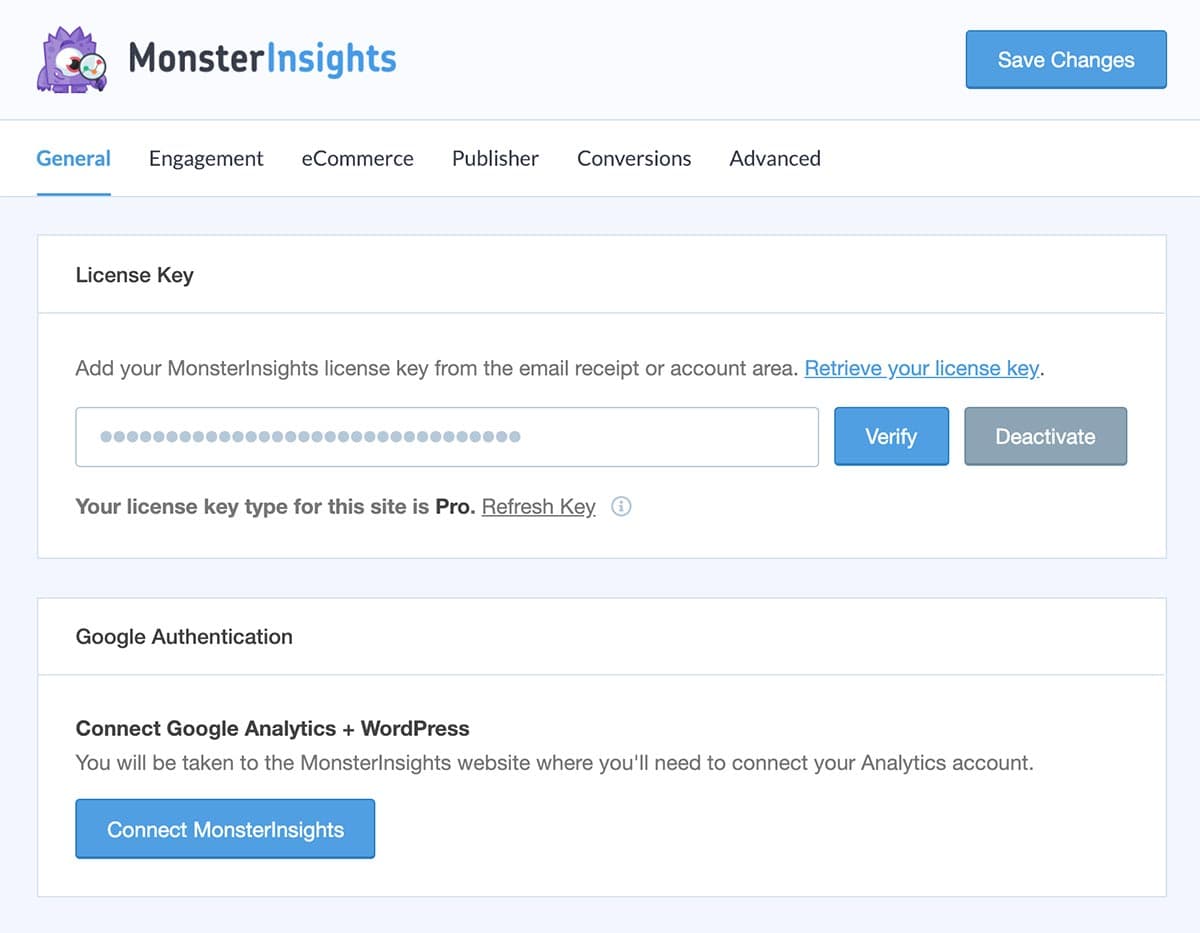This screenshot has height=933, width=1200.
Task: Click the Refresh Key link
Action: (538, 507)
